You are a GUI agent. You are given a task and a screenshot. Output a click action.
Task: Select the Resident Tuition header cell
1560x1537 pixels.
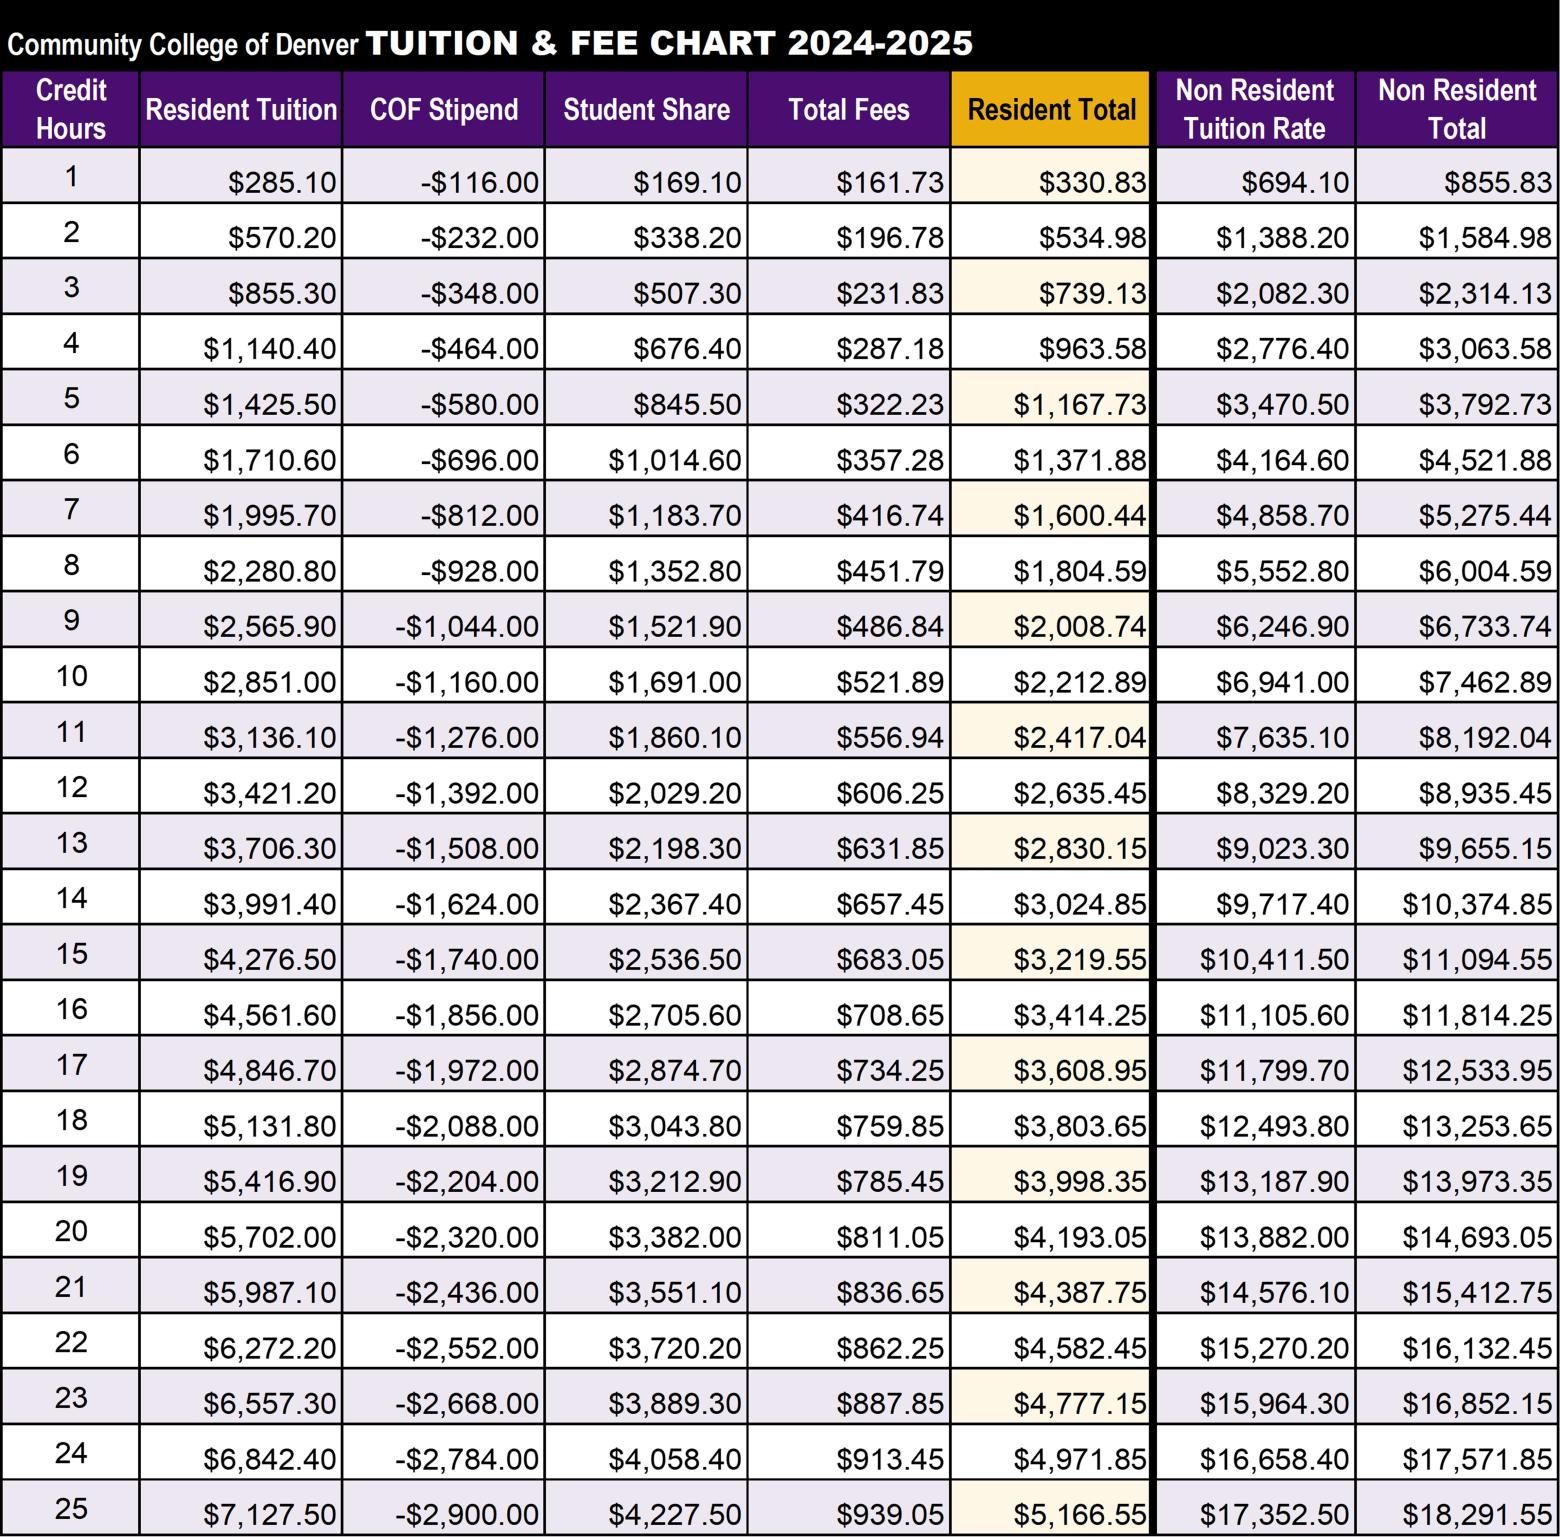pyautogui.click(x=241, y=109)
